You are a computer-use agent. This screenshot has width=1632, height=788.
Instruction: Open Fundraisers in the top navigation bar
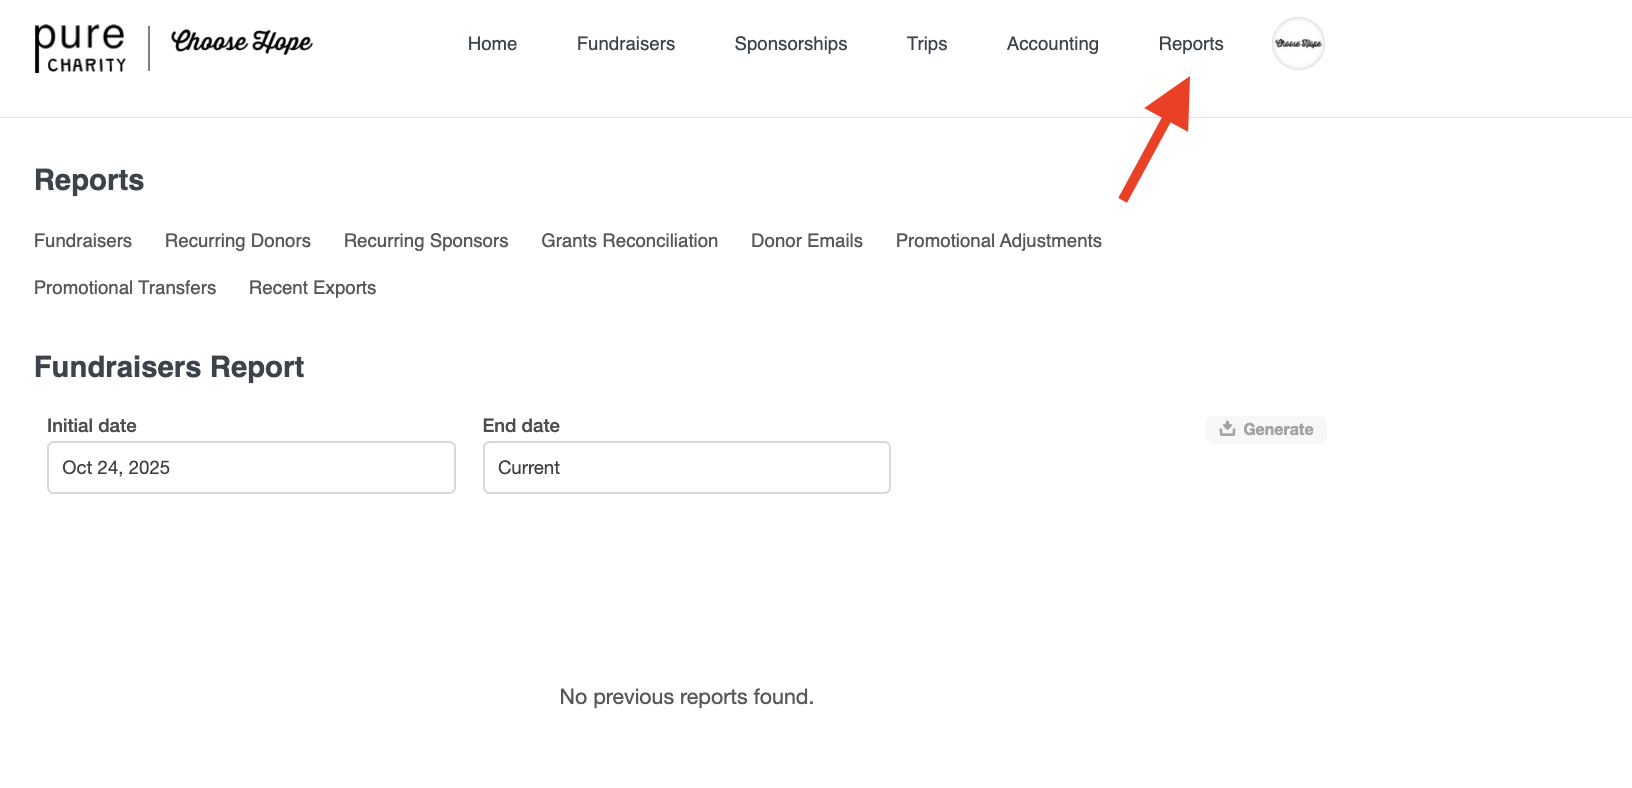pyautogui.click(x=625, y=44)
